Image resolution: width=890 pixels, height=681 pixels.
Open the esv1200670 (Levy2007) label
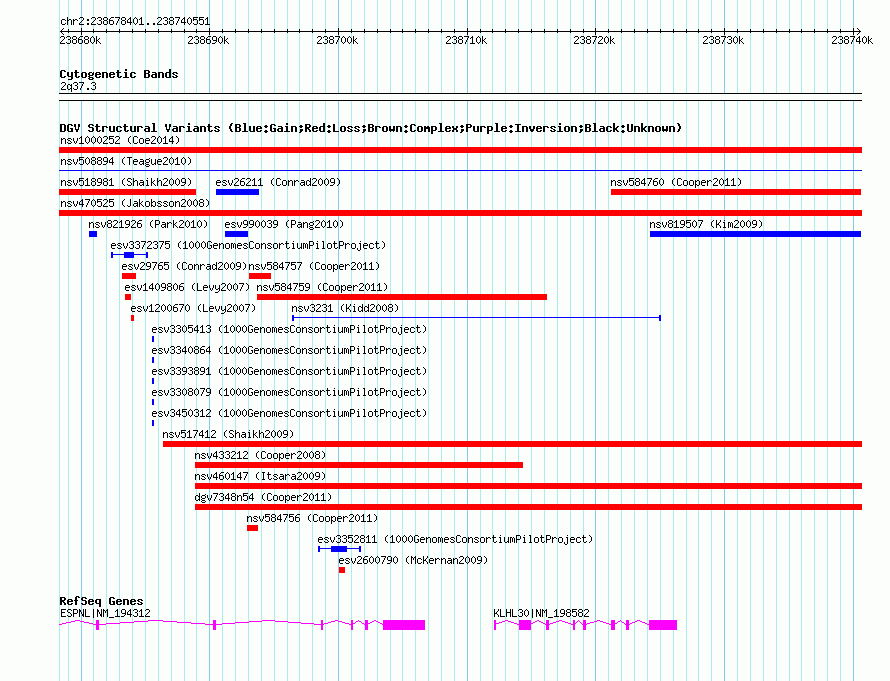point(193,308)
